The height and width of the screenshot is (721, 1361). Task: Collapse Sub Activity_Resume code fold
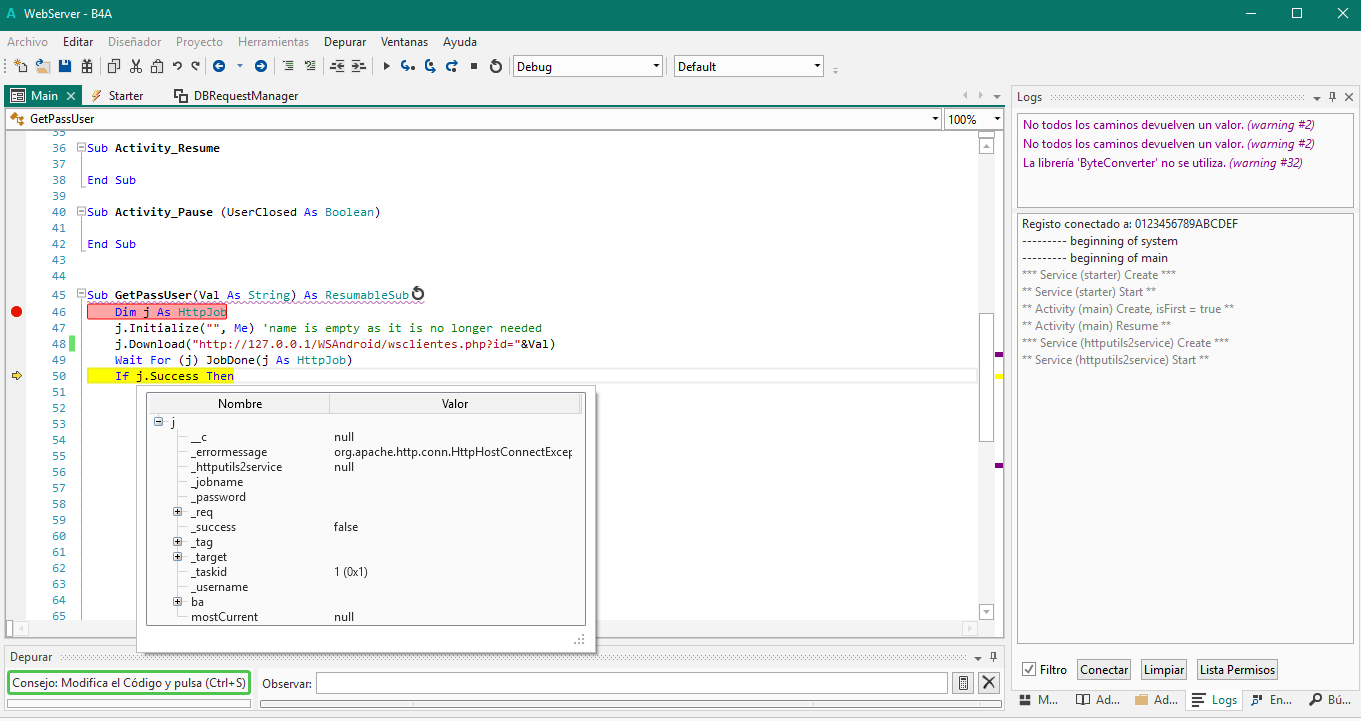tap(81, 147)
